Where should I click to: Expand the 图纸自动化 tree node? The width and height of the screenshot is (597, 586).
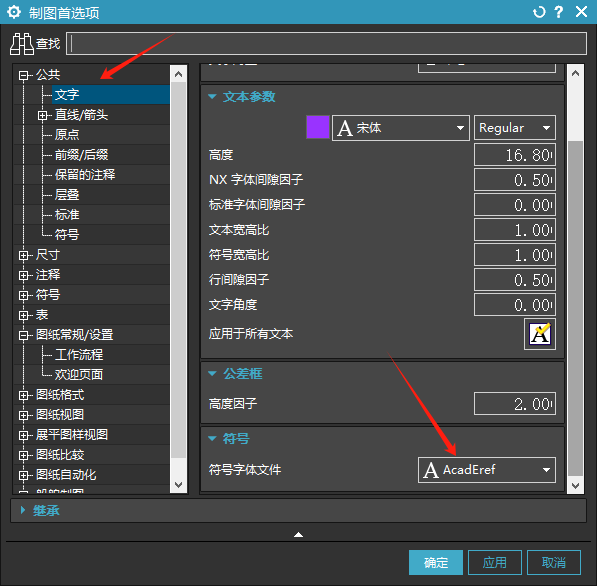(24, 475)
